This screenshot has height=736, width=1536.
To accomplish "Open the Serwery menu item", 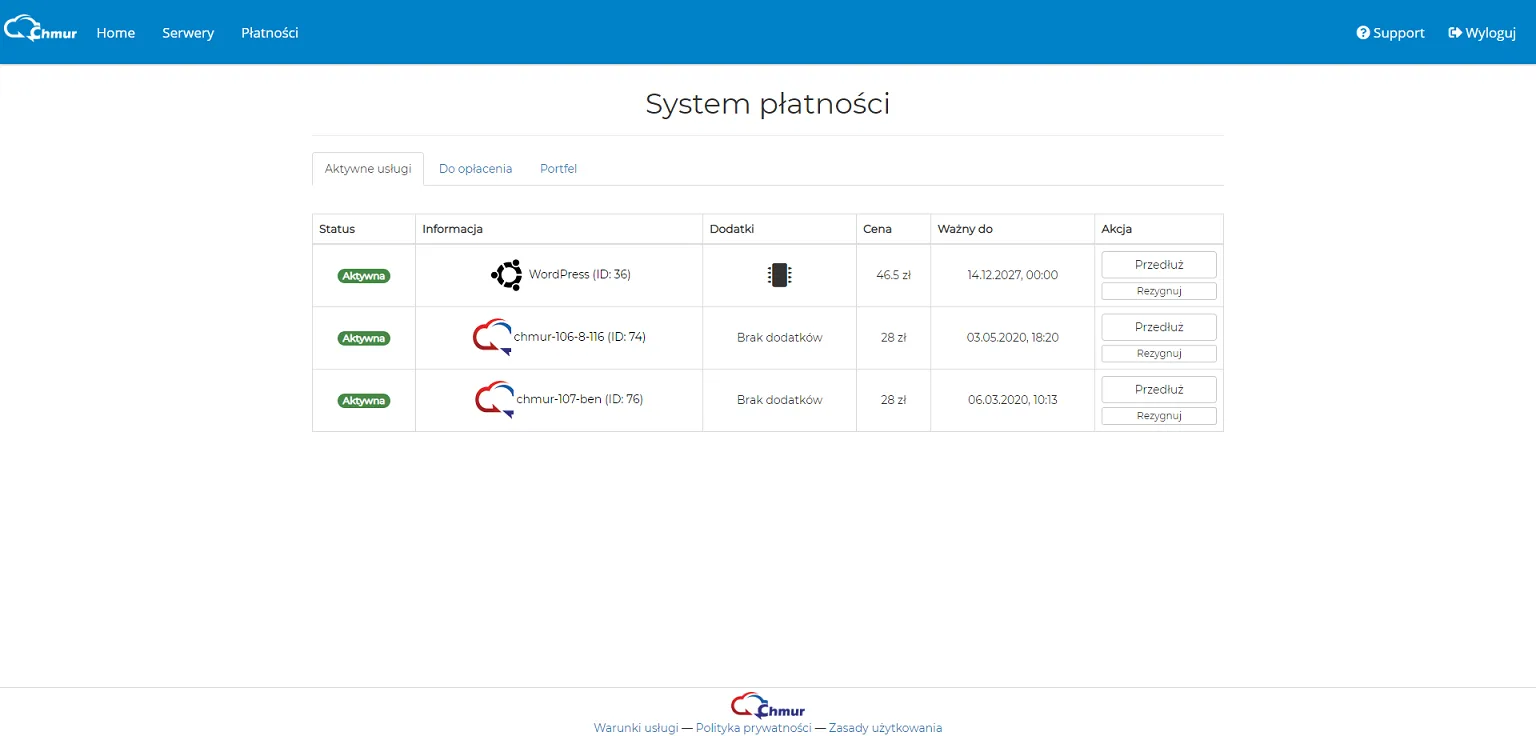I will click(188, 33).
